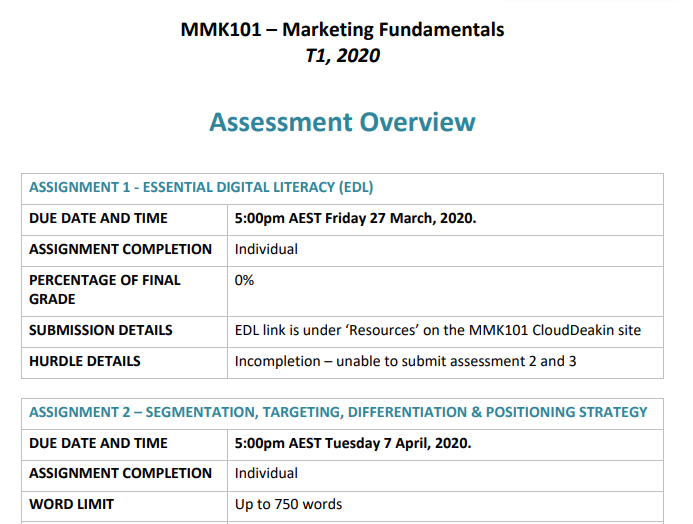Select HURDLE DETAILS label
The width and height of the screenshot is (693, 524).
click(x=85, y=361)
